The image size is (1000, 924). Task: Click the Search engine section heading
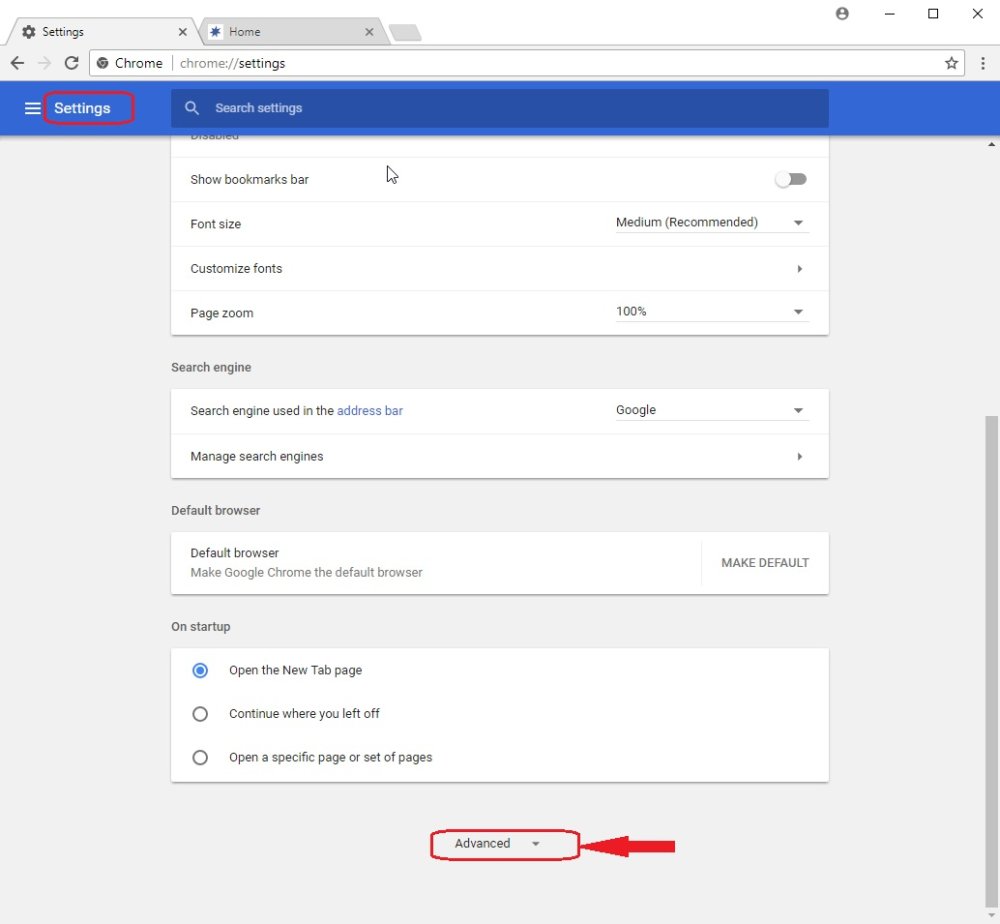pos(211,367)
